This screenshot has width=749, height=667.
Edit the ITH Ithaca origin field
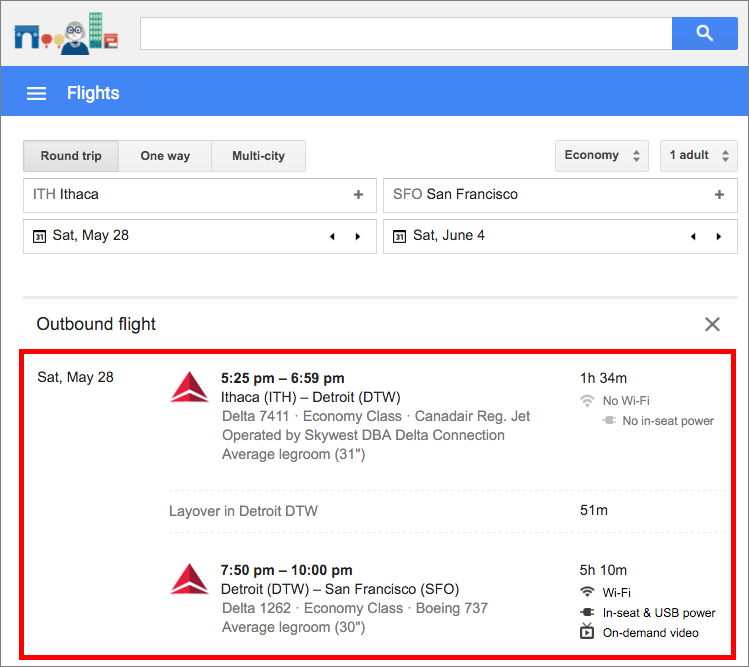200,195
